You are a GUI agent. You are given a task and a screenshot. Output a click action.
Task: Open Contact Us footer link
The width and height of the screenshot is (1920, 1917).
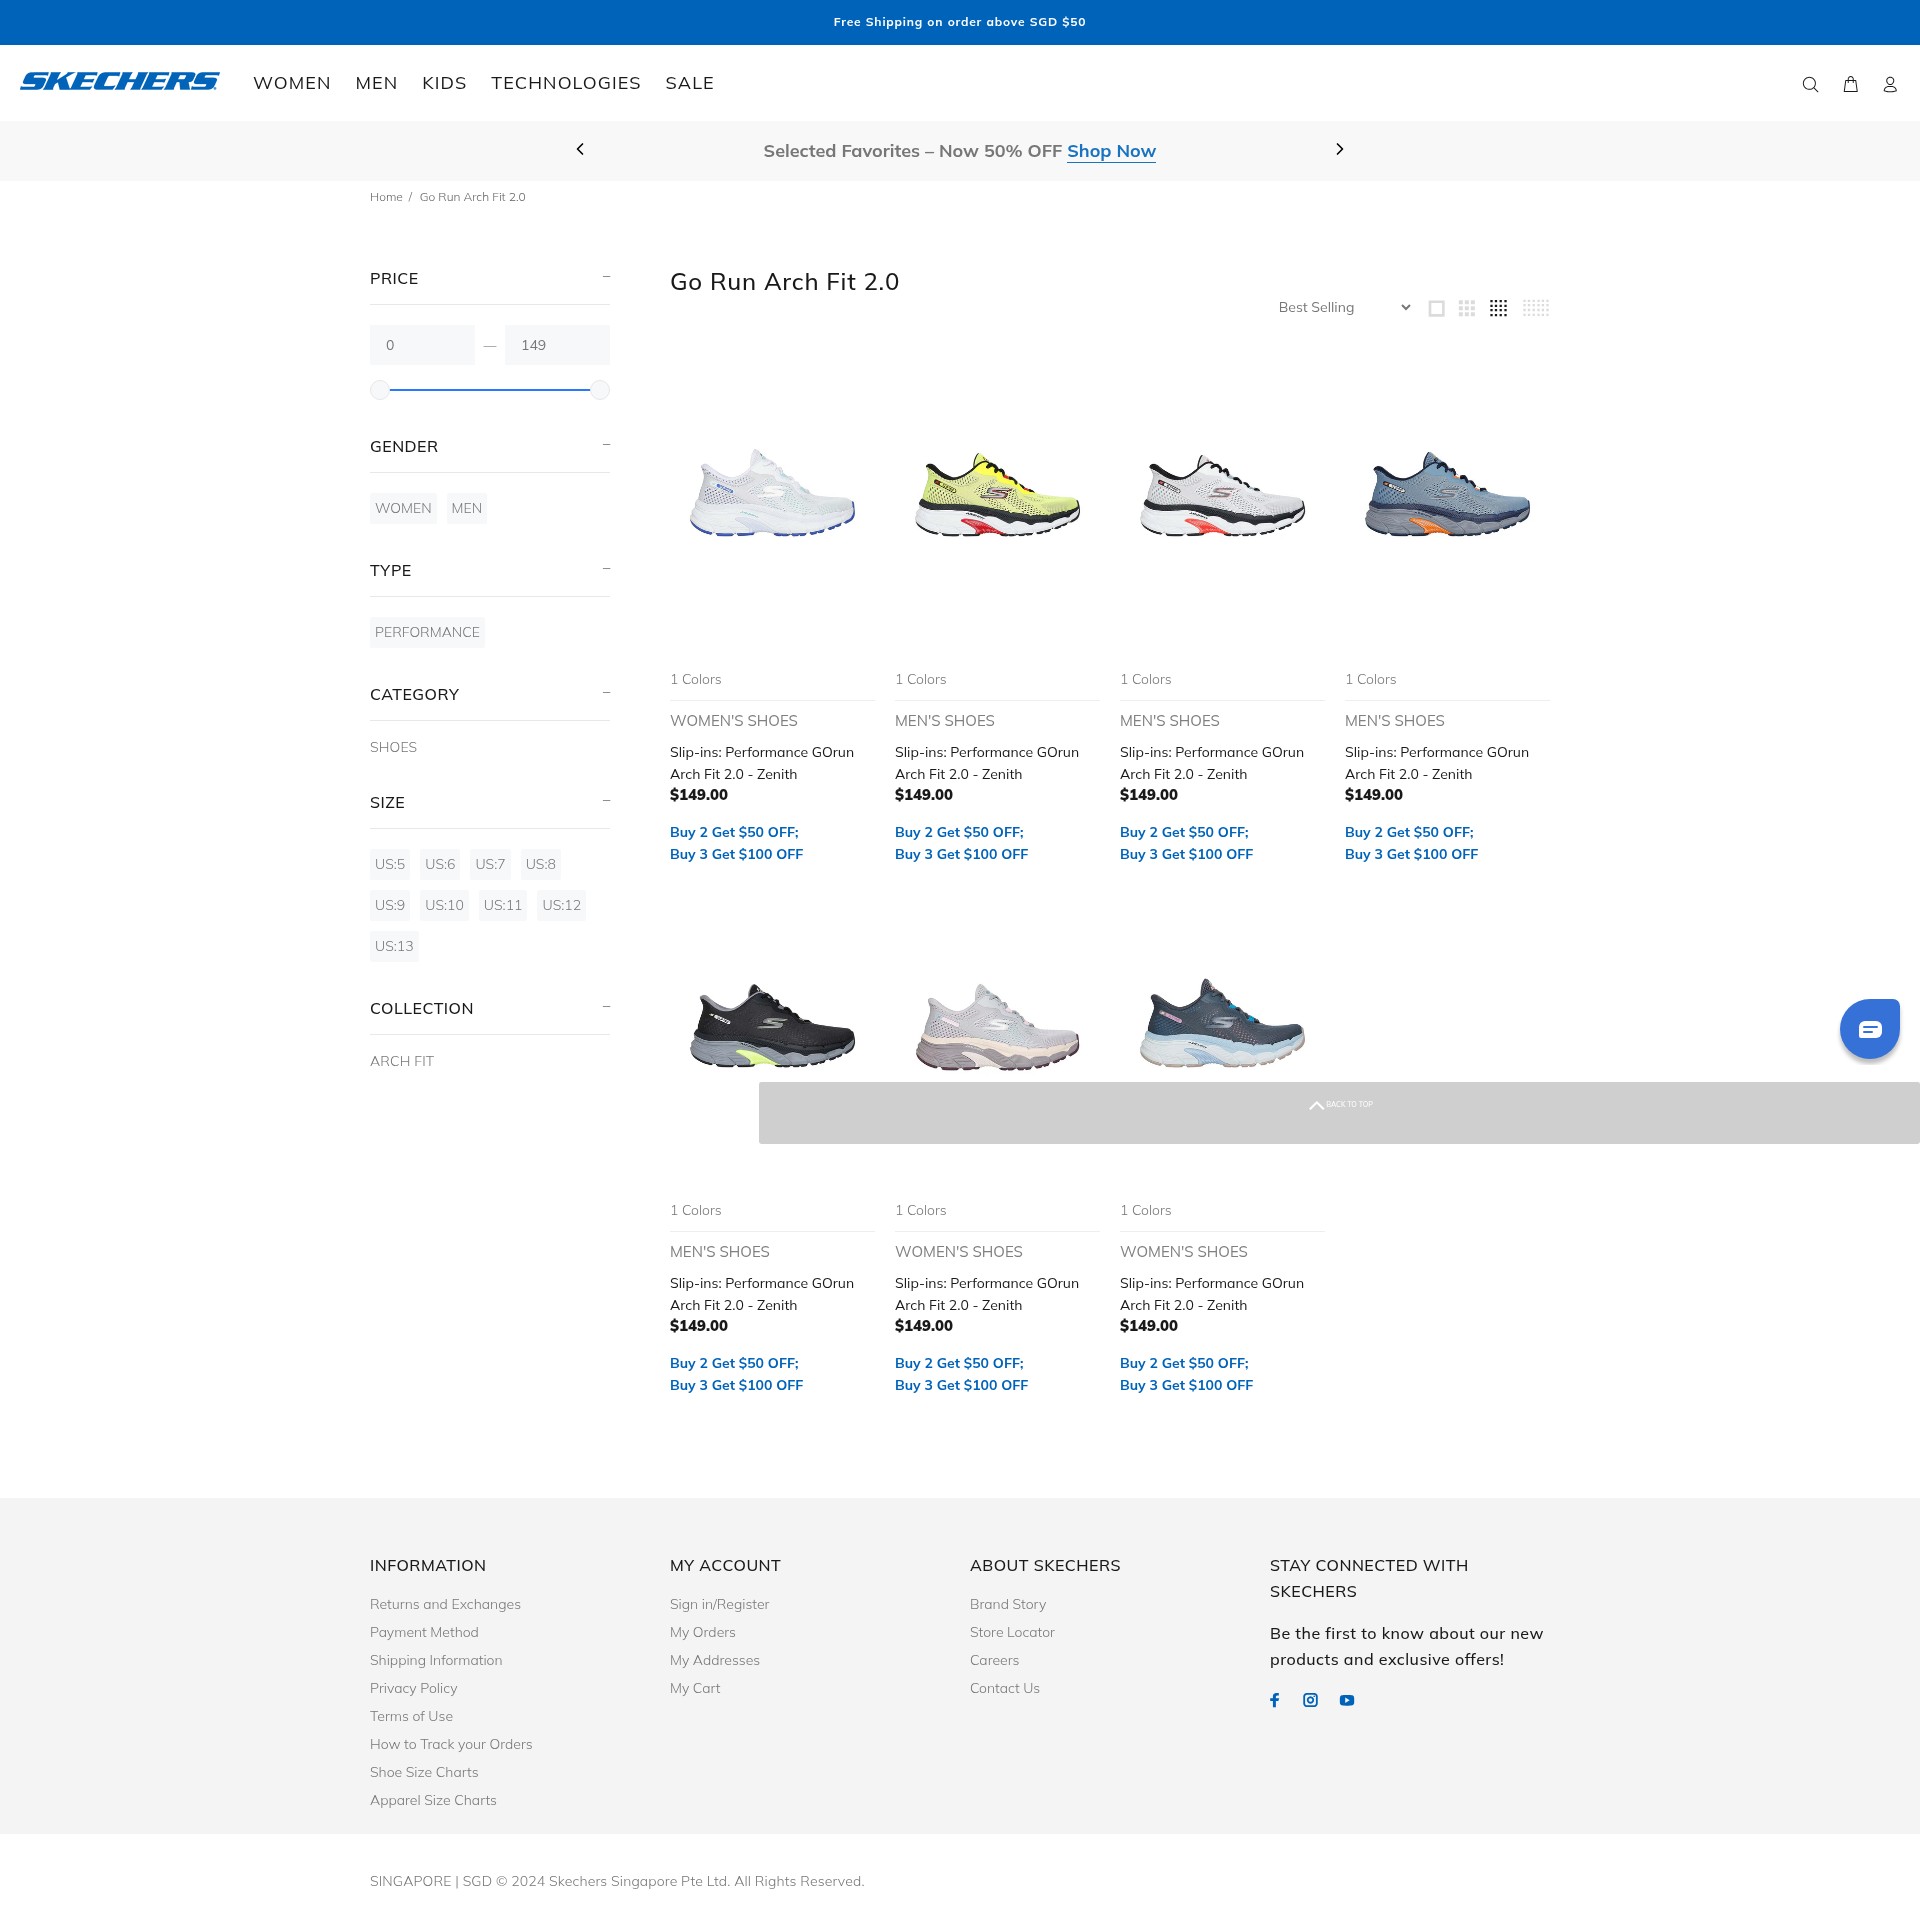(x=1005, y=1688)
